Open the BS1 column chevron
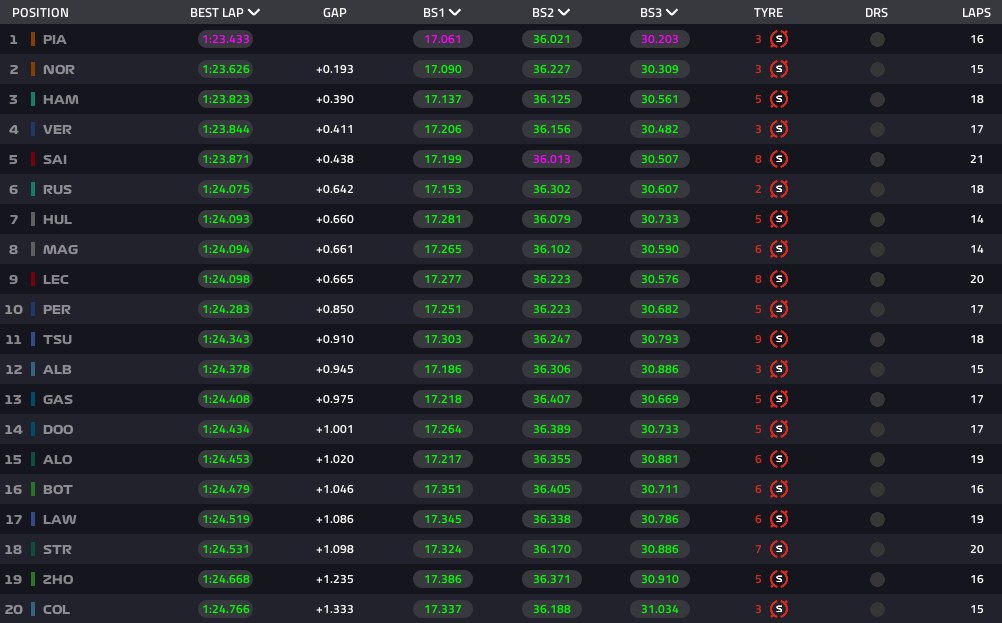 455,12
